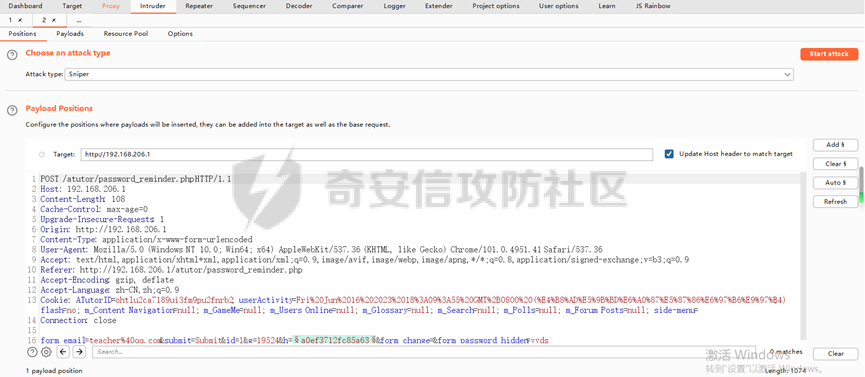Open the JS Rainbow tab
The height and width of the screenshot is (377, 865).
(x=653, y=6)
